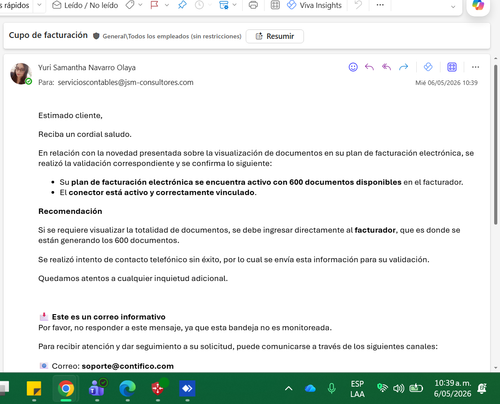500x404 pixels.
Task: Open the snooze clock dropdown arrow
Action: tap(210, 5)
